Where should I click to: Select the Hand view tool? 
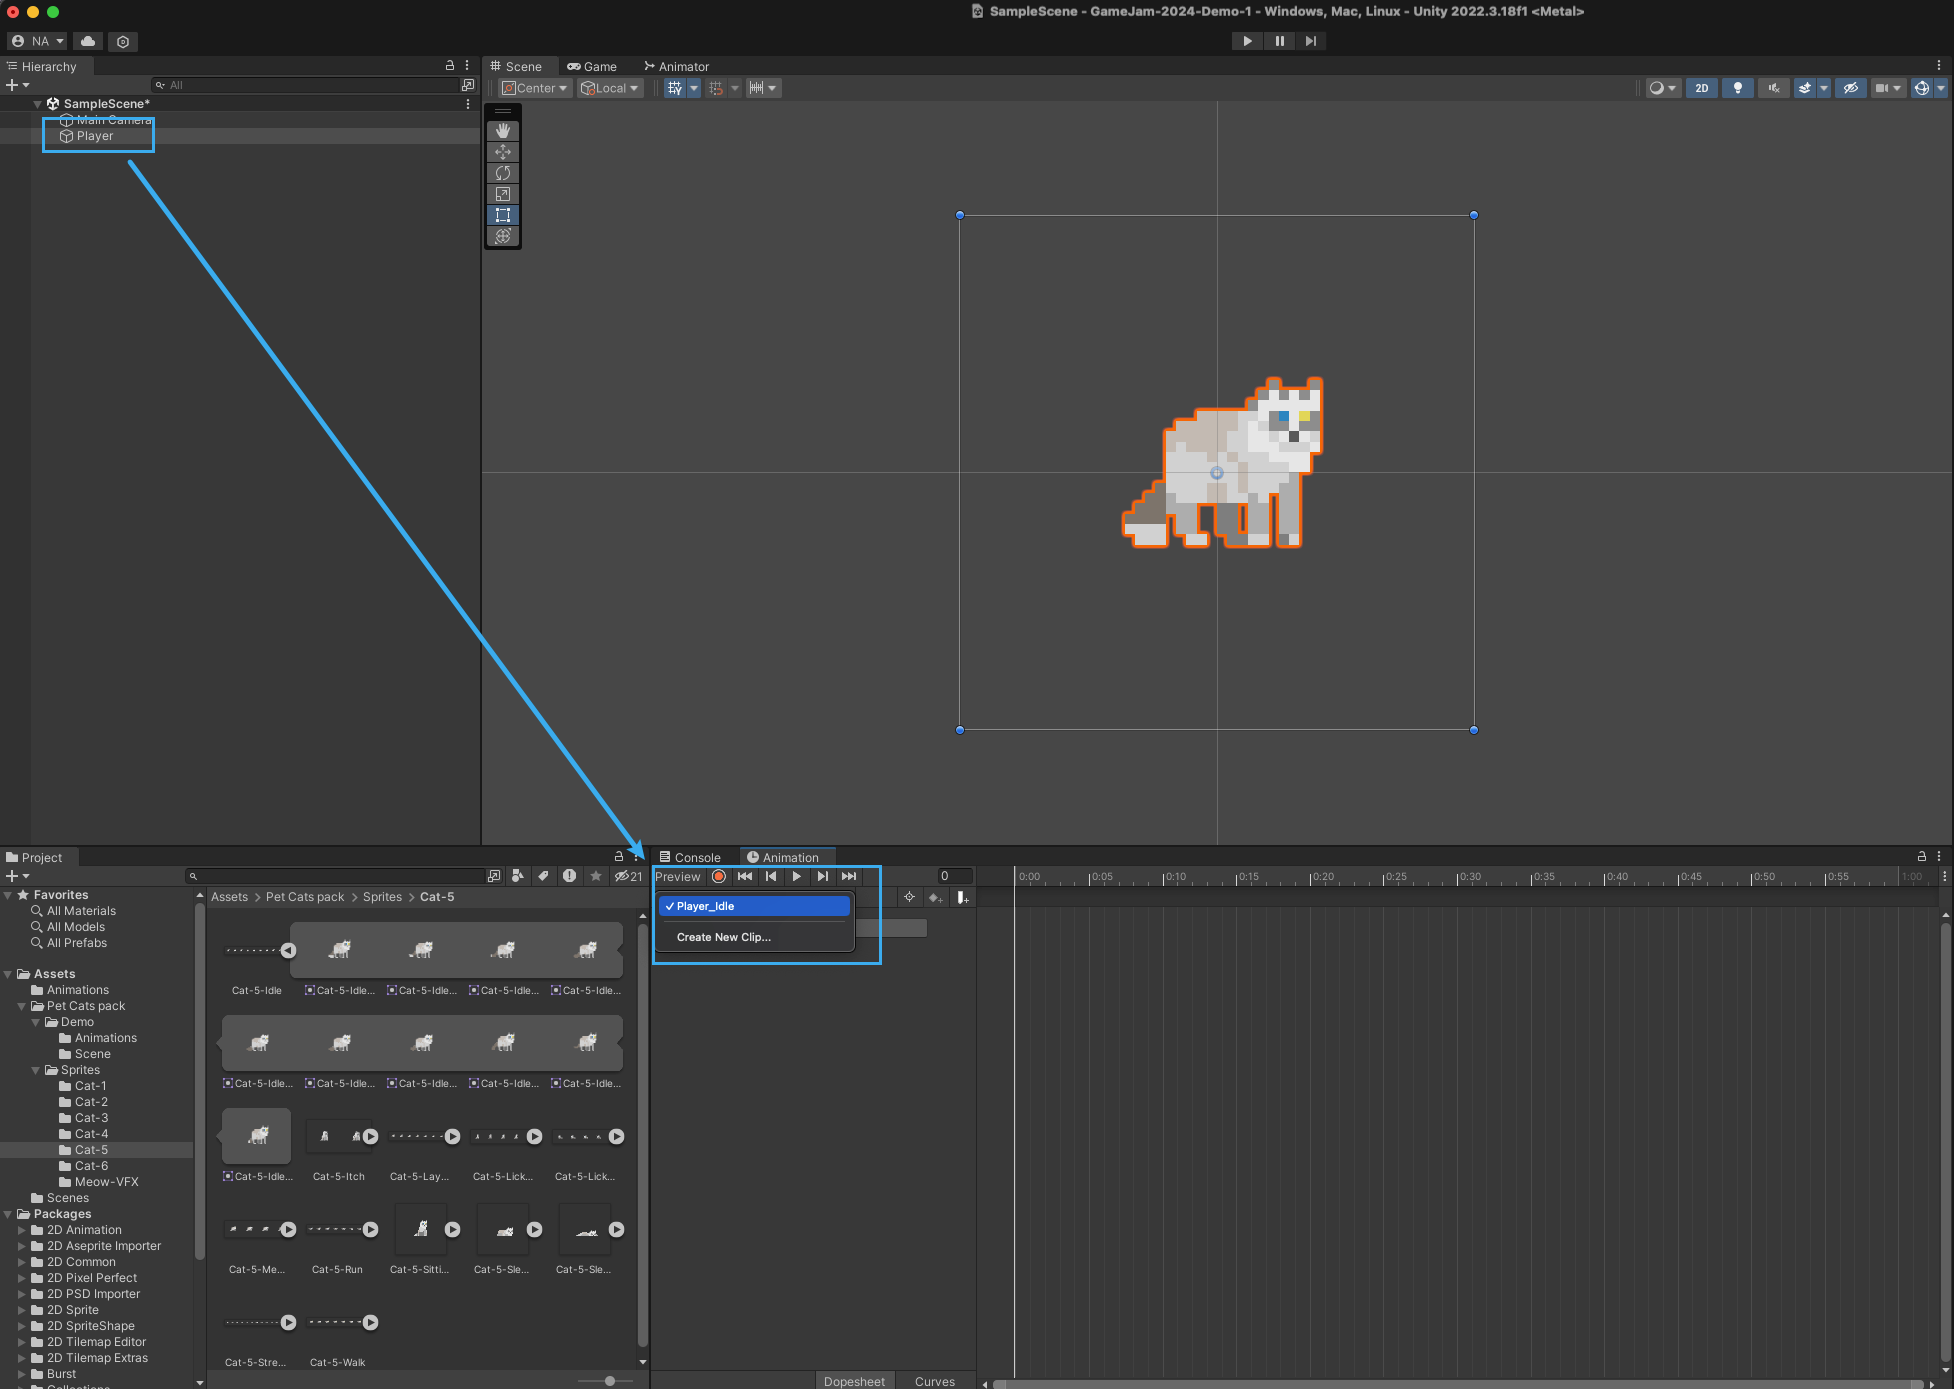point(503,131)
